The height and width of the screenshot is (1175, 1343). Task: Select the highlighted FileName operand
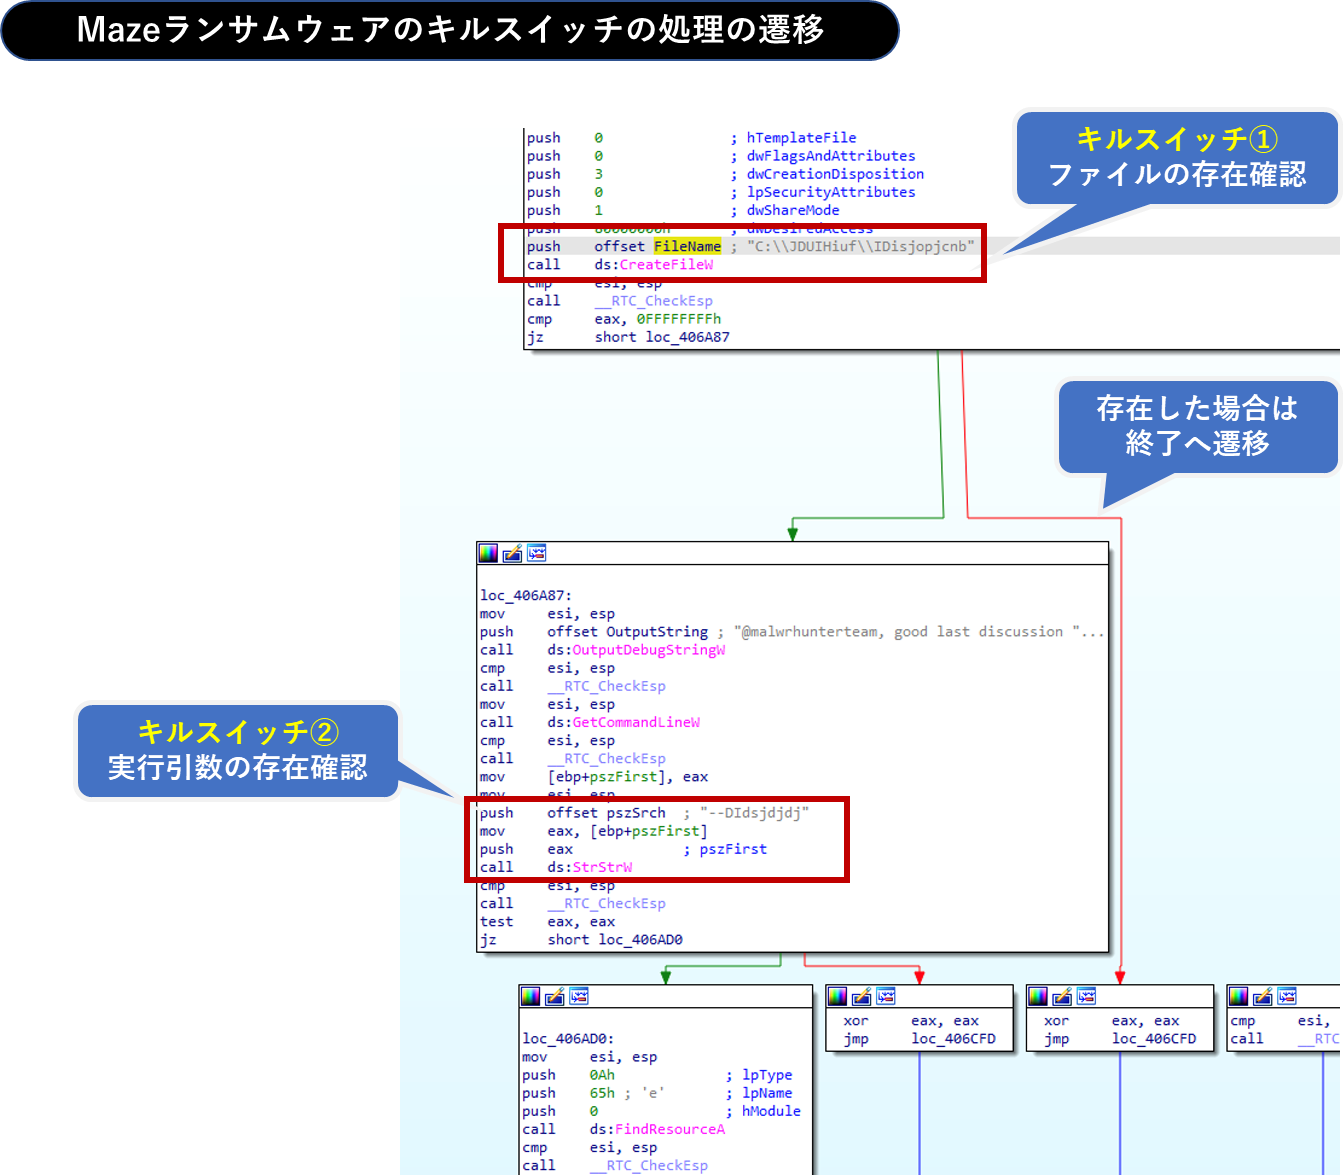(687, 247)
